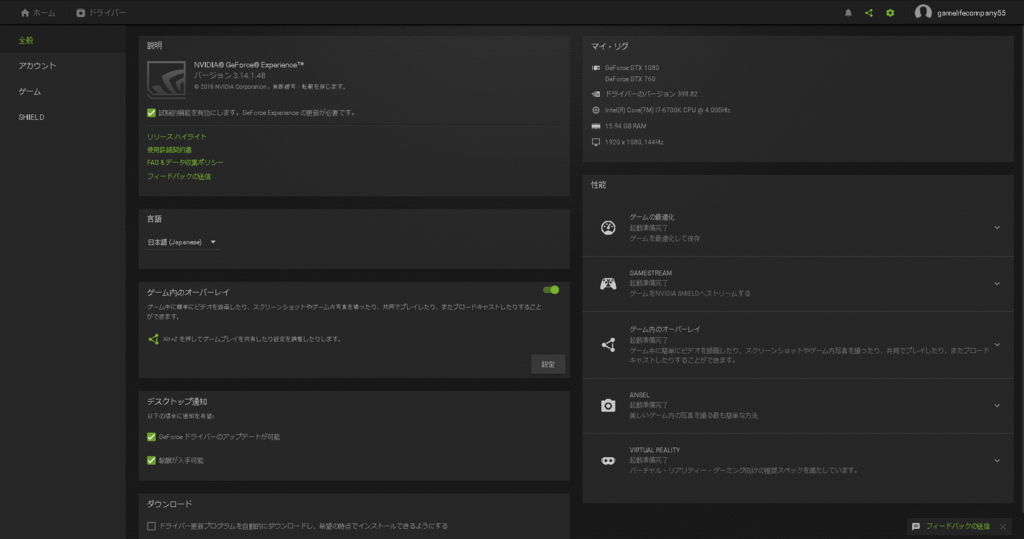Image resolution: width=1024 pixels, height=539 pixels.
Task: Close the feedback bar with X
Action: pyautogui.click(x=1003, y=527)
